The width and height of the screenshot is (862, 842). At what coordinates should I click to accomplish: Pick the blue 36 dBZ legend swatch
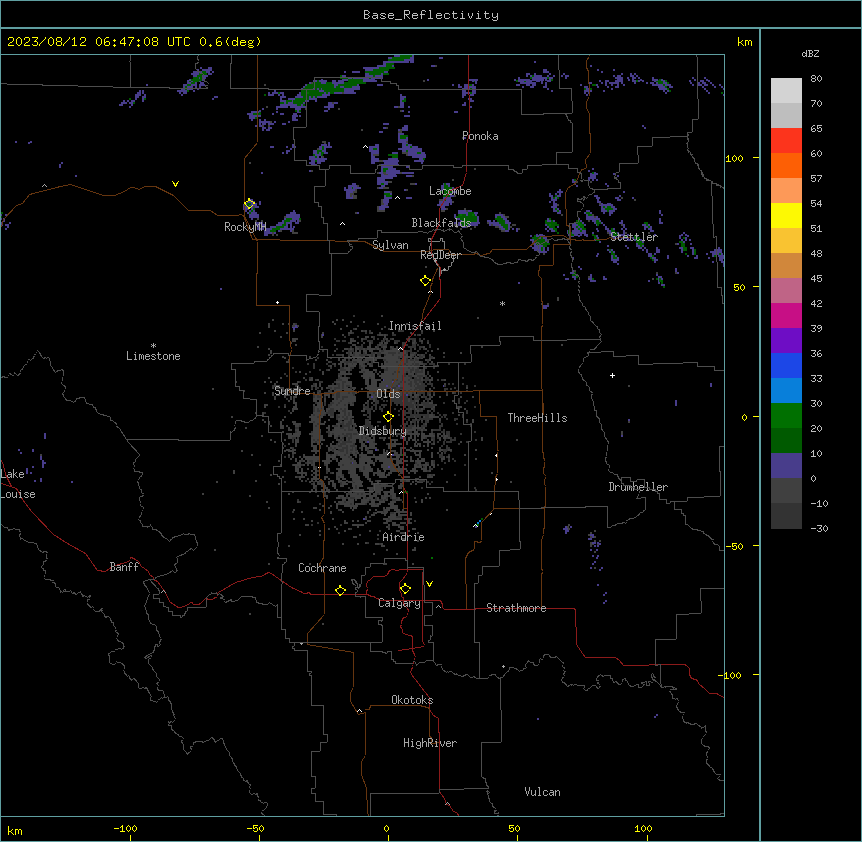[786, 365]
